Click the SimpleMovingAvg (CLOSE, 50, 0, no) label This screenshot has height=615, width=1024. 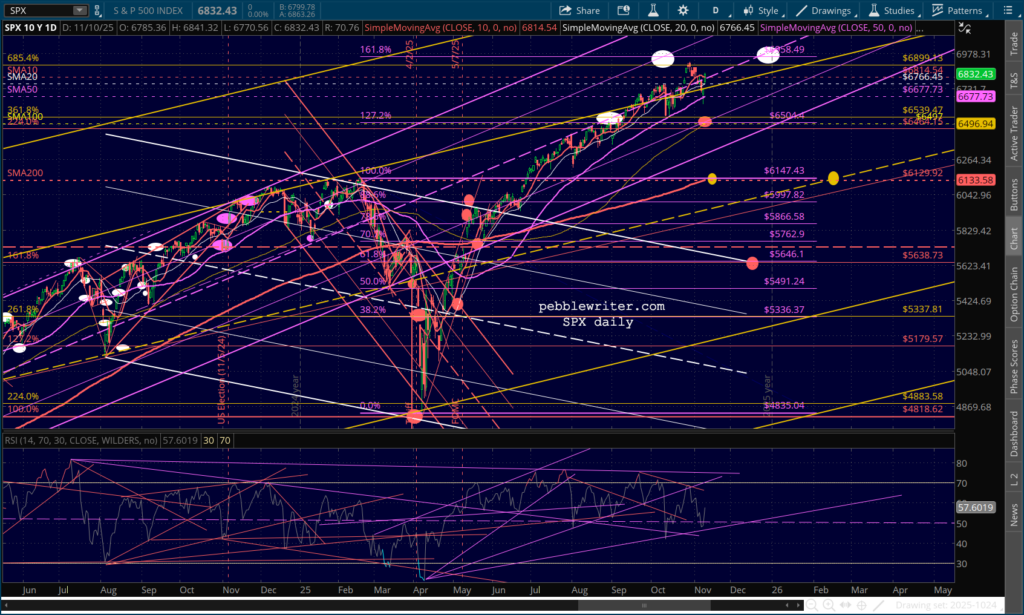point(836,28)
